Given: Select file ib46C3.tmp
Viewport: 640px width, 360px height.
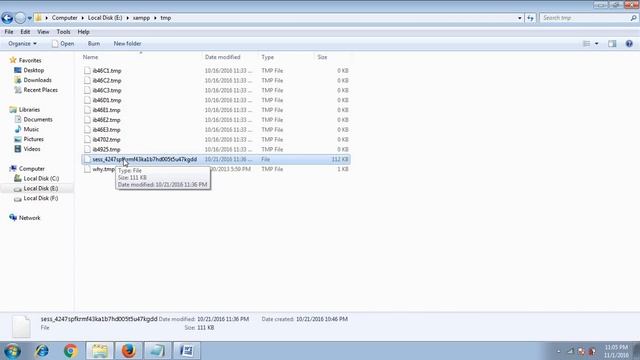Looking at the screenshot, I should [x=107, y=90].
